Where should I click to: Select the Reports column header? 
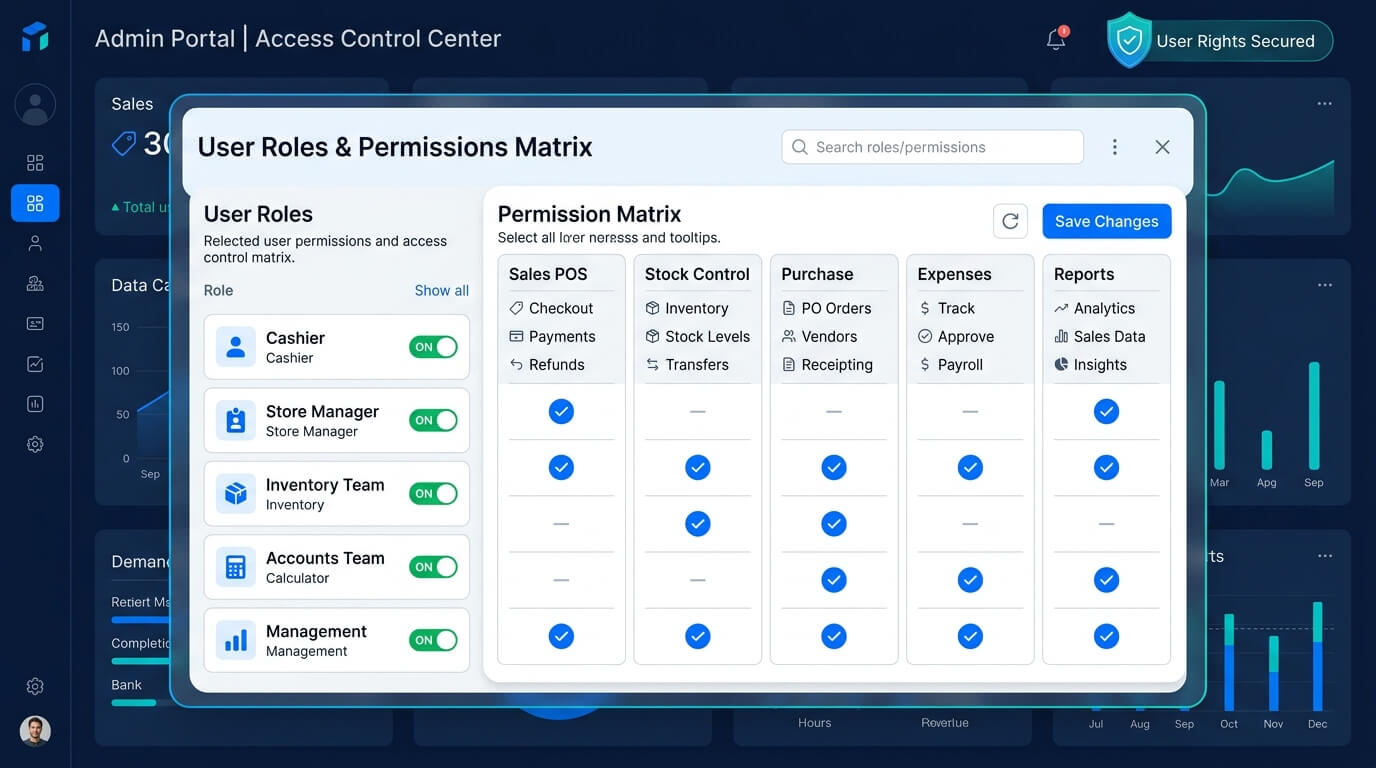click(1084, 274)
